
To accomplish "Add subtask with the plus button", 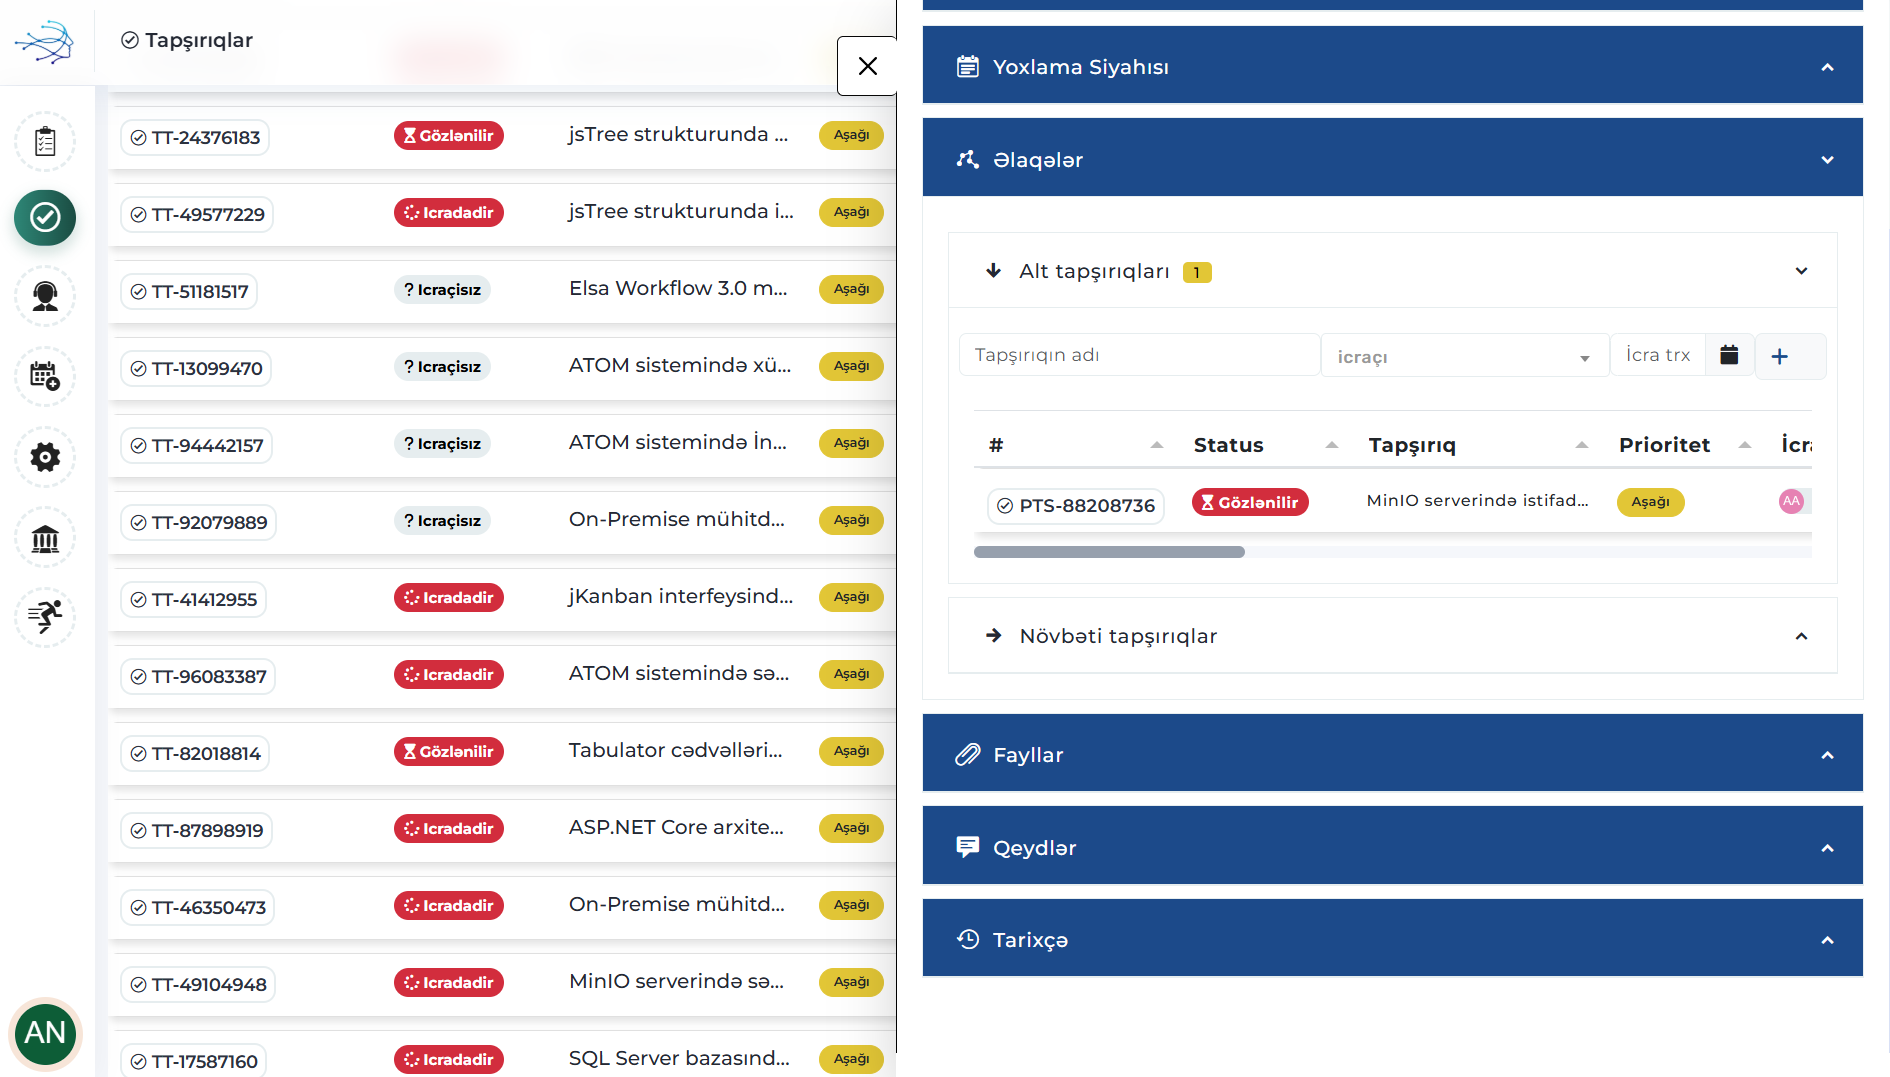I will pyautogui.click(x=1779, y=356).
